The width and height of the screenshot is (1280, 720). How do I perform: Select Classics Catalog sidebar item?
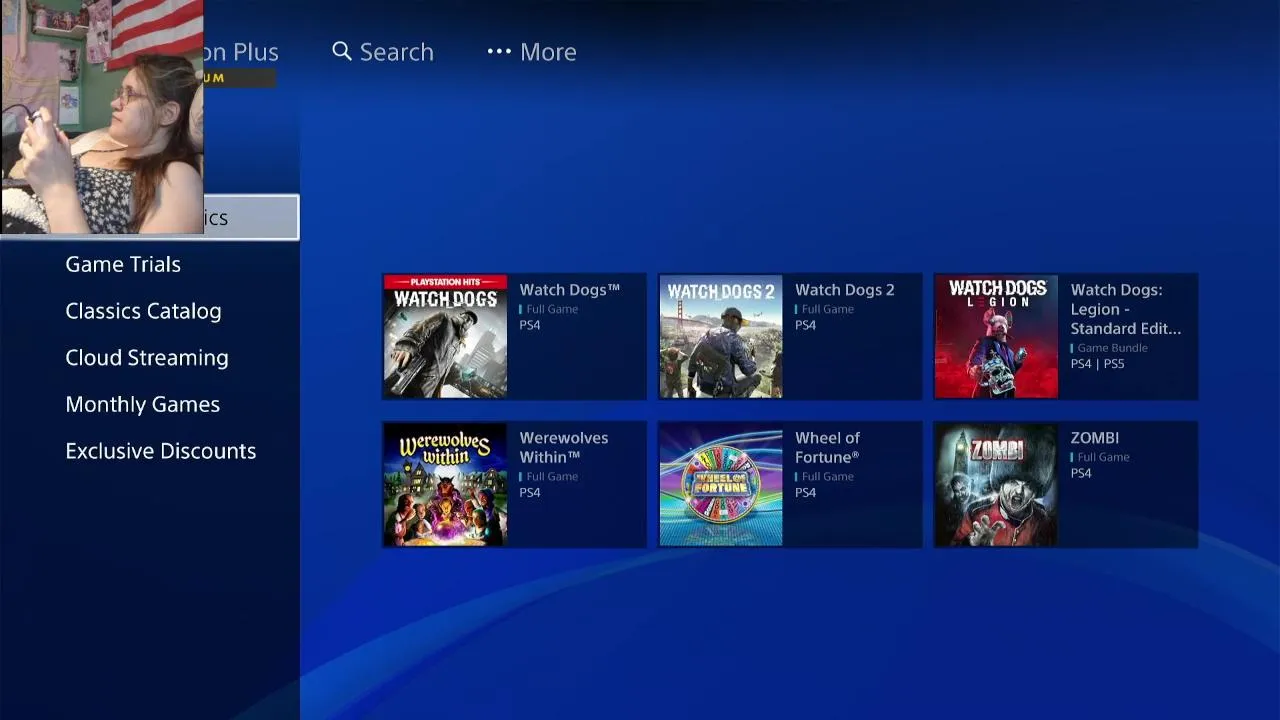pos(143,311)
